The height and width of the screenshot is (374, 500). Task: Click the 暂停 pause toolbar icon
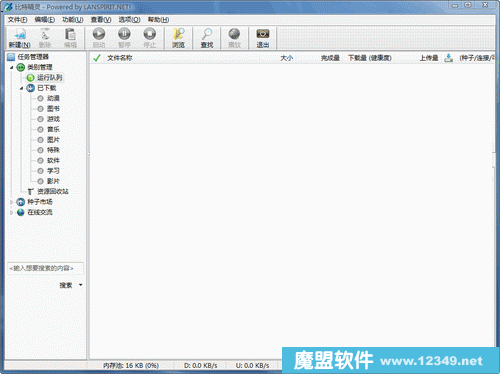(x=124, y=38)
